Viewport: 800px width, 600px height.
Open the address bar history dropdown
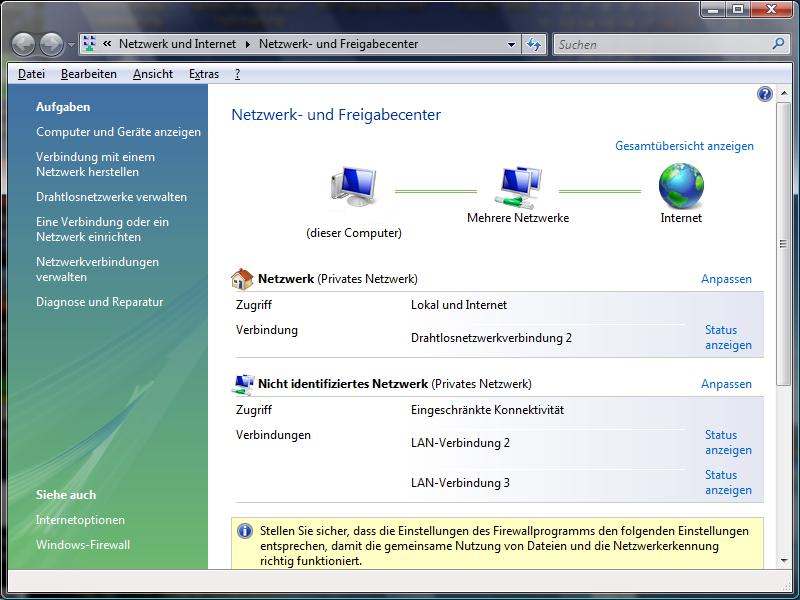(511, 44)
